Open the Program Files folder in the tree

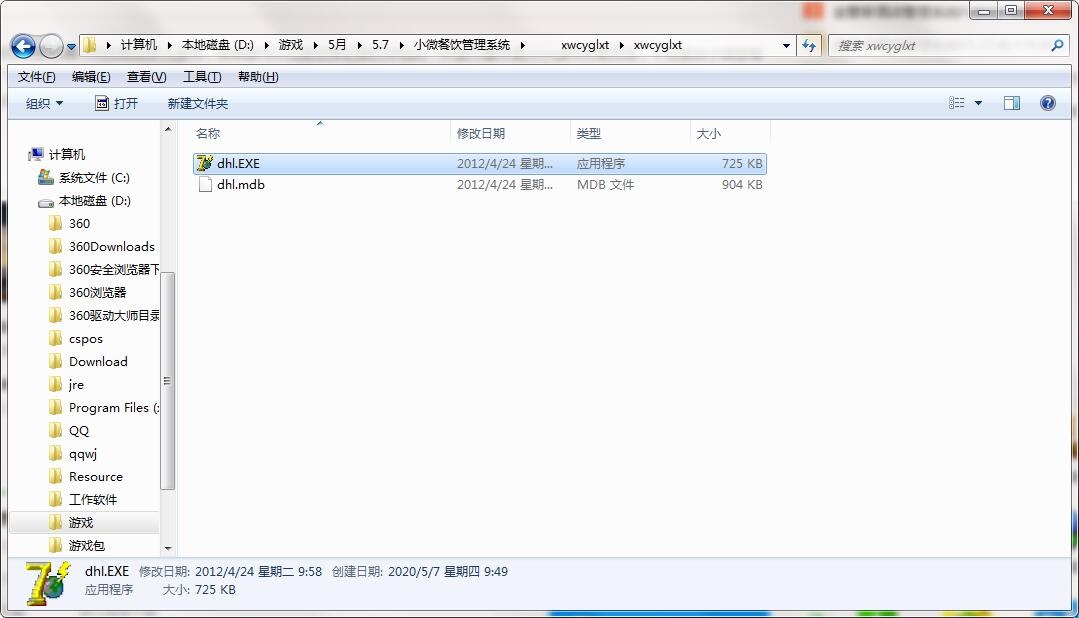click(114, 407)
